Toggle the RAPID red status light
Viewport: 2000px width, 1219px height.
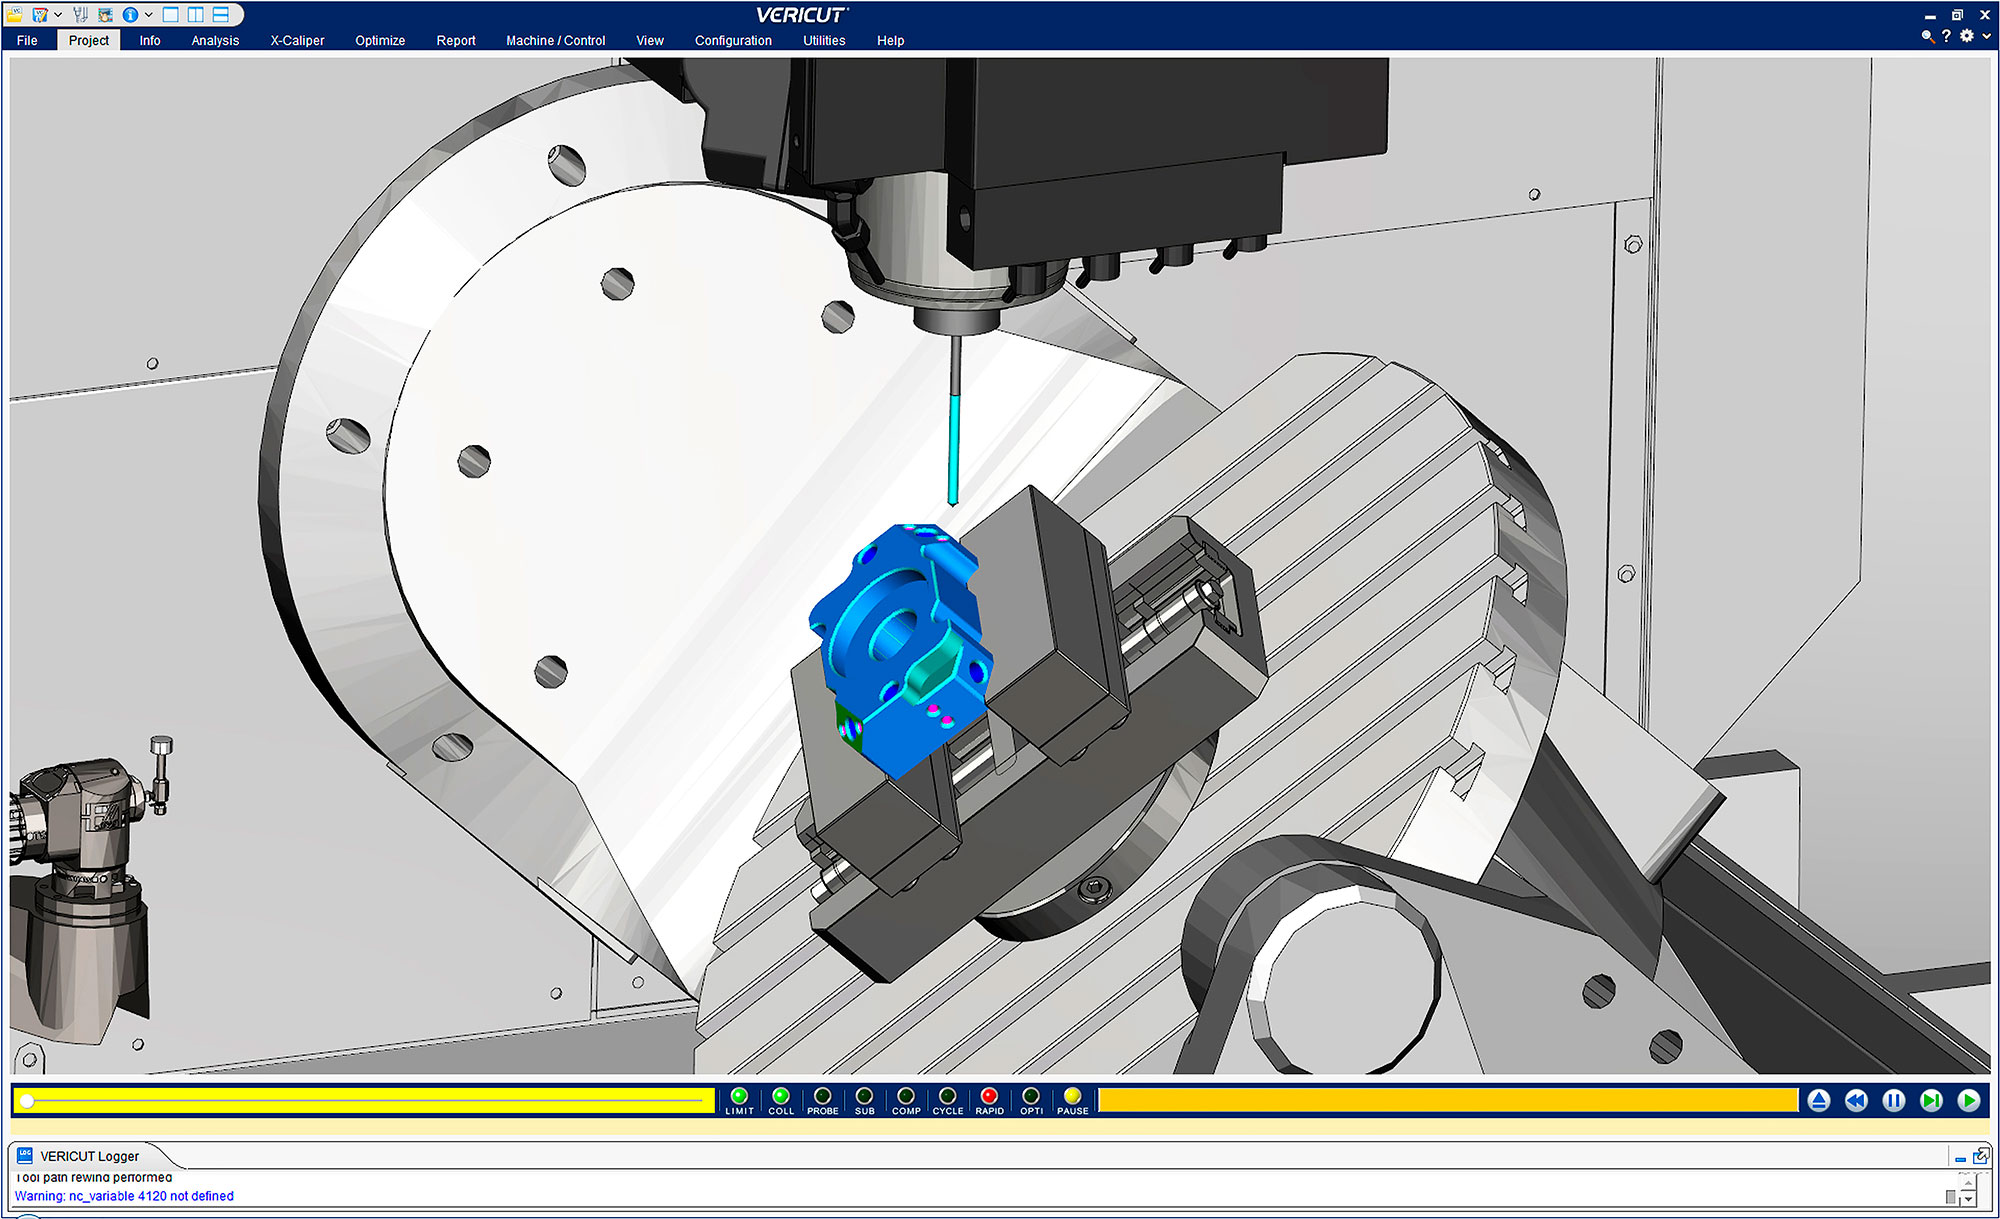pos(989,1096)
